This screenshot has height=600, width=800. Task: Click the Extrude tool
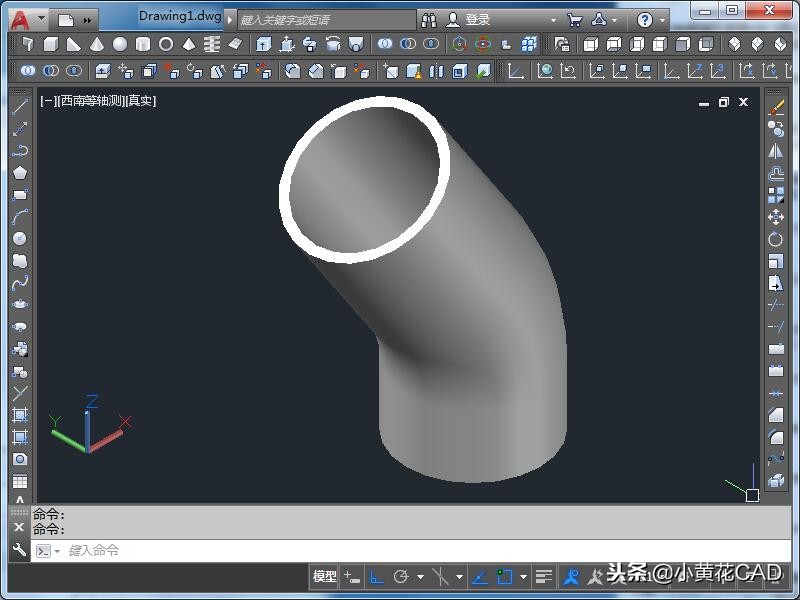(263, 45)
